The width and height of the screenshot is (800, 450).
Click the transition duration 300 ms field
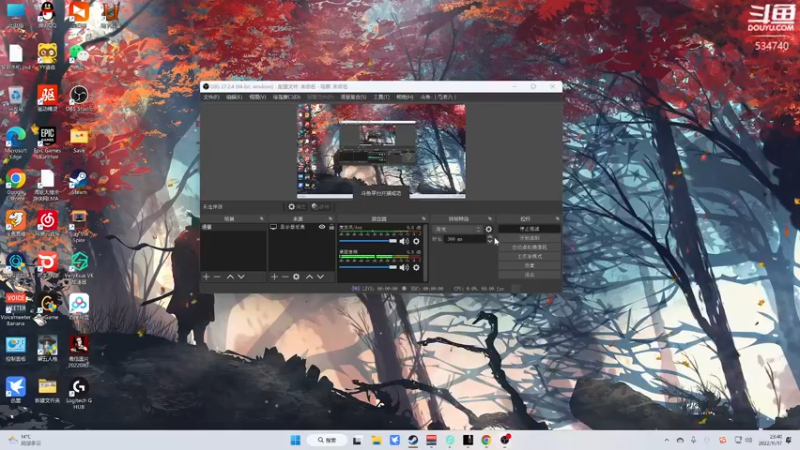point(464,239)
